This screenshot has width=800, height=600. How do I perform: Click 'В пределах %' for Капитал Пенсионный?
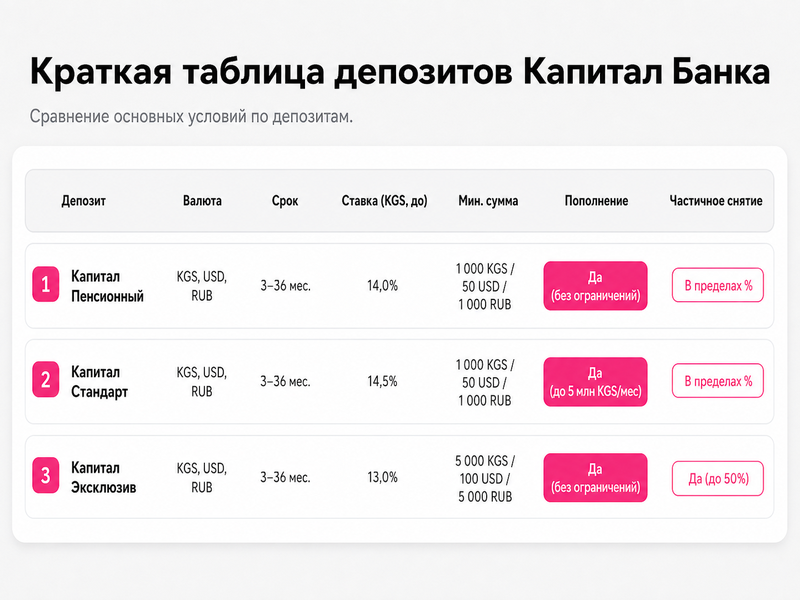[x=718, y=285]
